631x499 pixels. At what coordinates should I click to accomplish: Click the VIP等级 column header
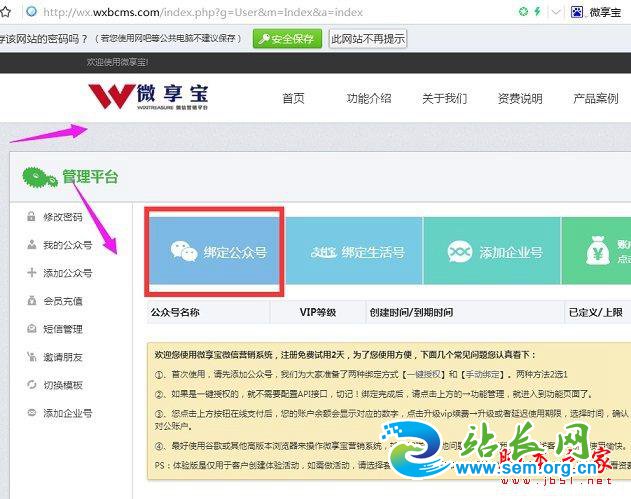(318, 312)
